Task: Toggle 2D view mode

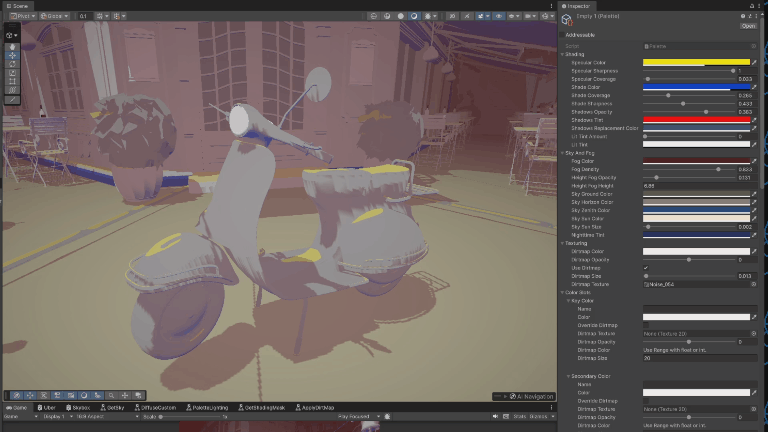Action: 452,16
